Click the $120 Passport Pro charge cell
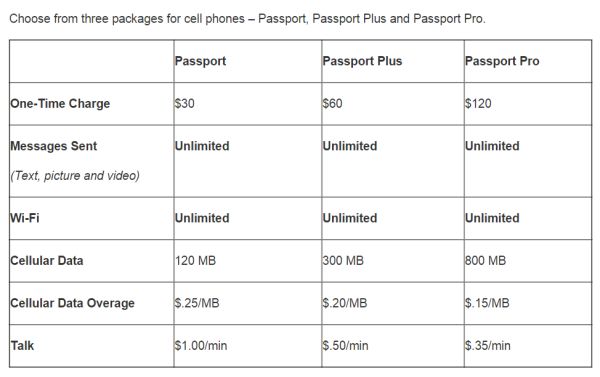The height and width of the screenshot is (377, 600). click(478, 103)
